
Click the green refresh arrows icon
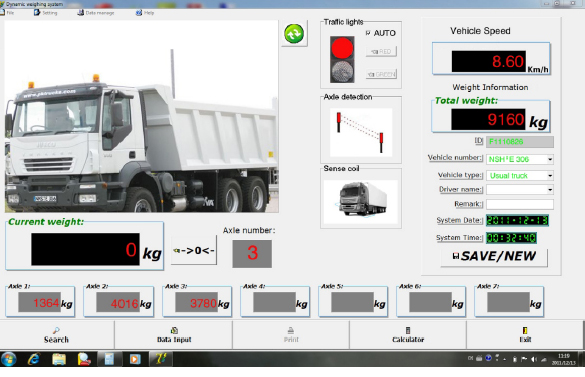294,34
